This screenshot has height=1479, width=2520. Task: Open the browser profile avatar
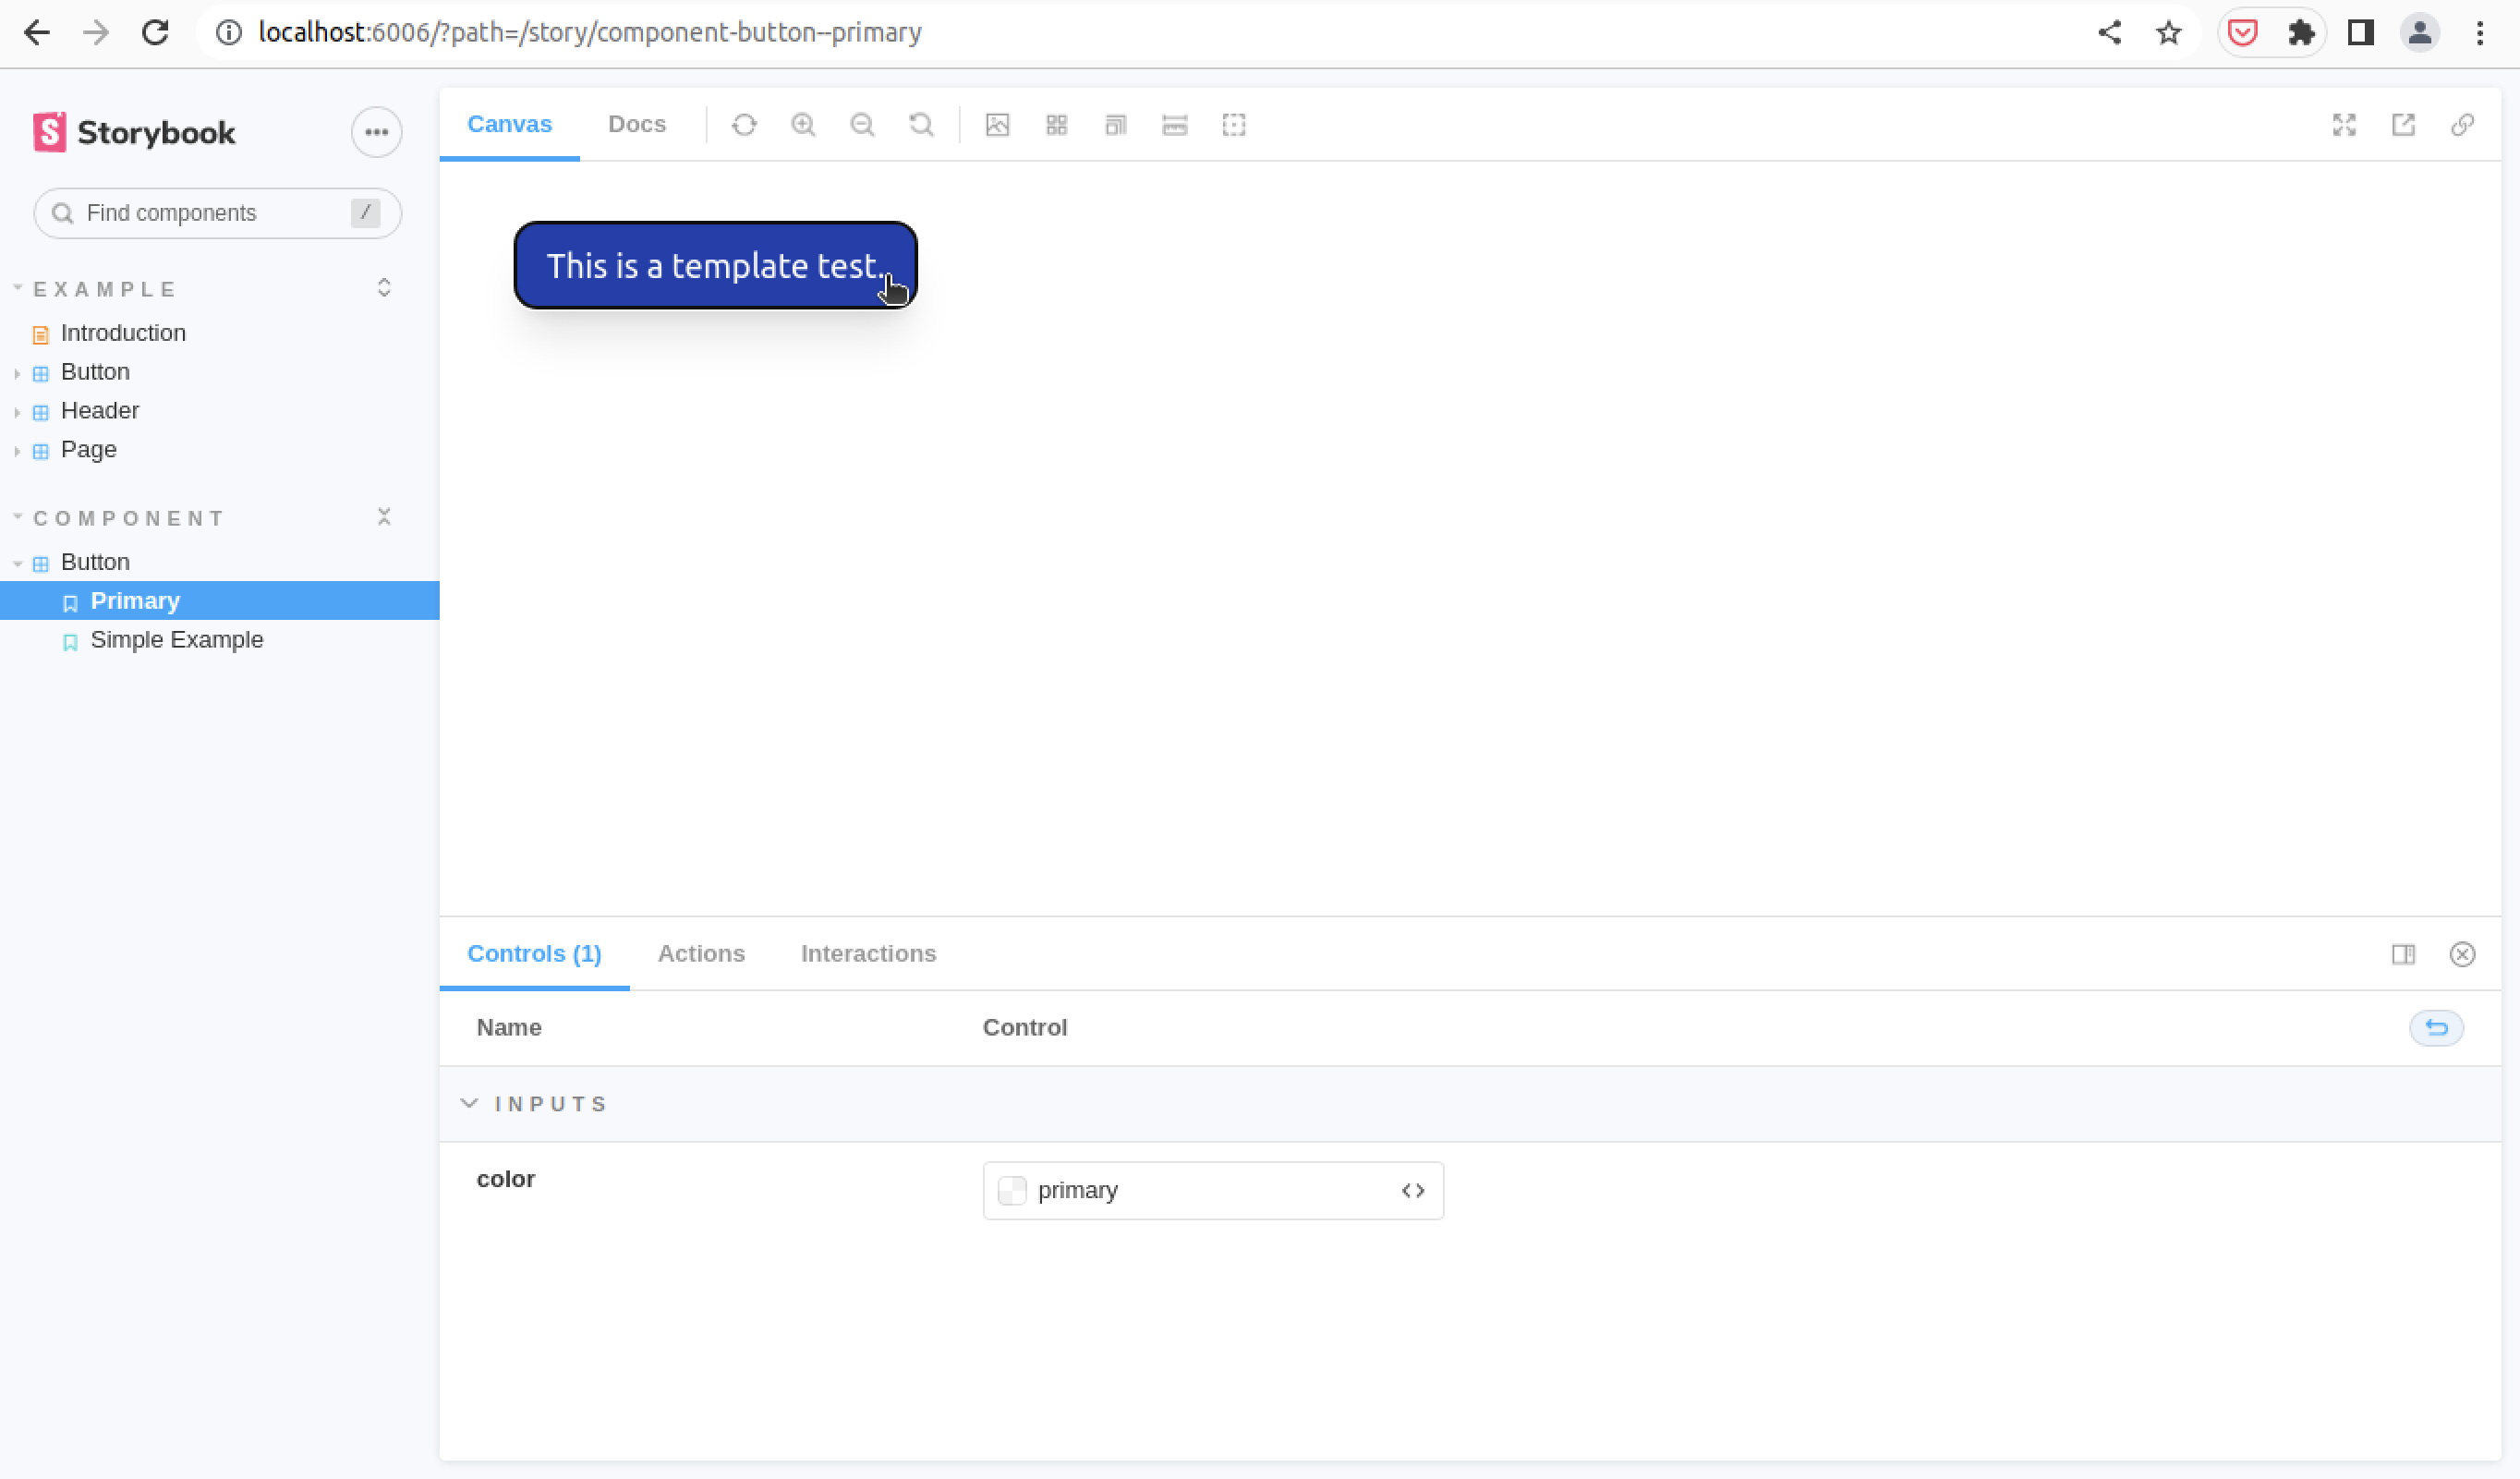point(2420,33)
